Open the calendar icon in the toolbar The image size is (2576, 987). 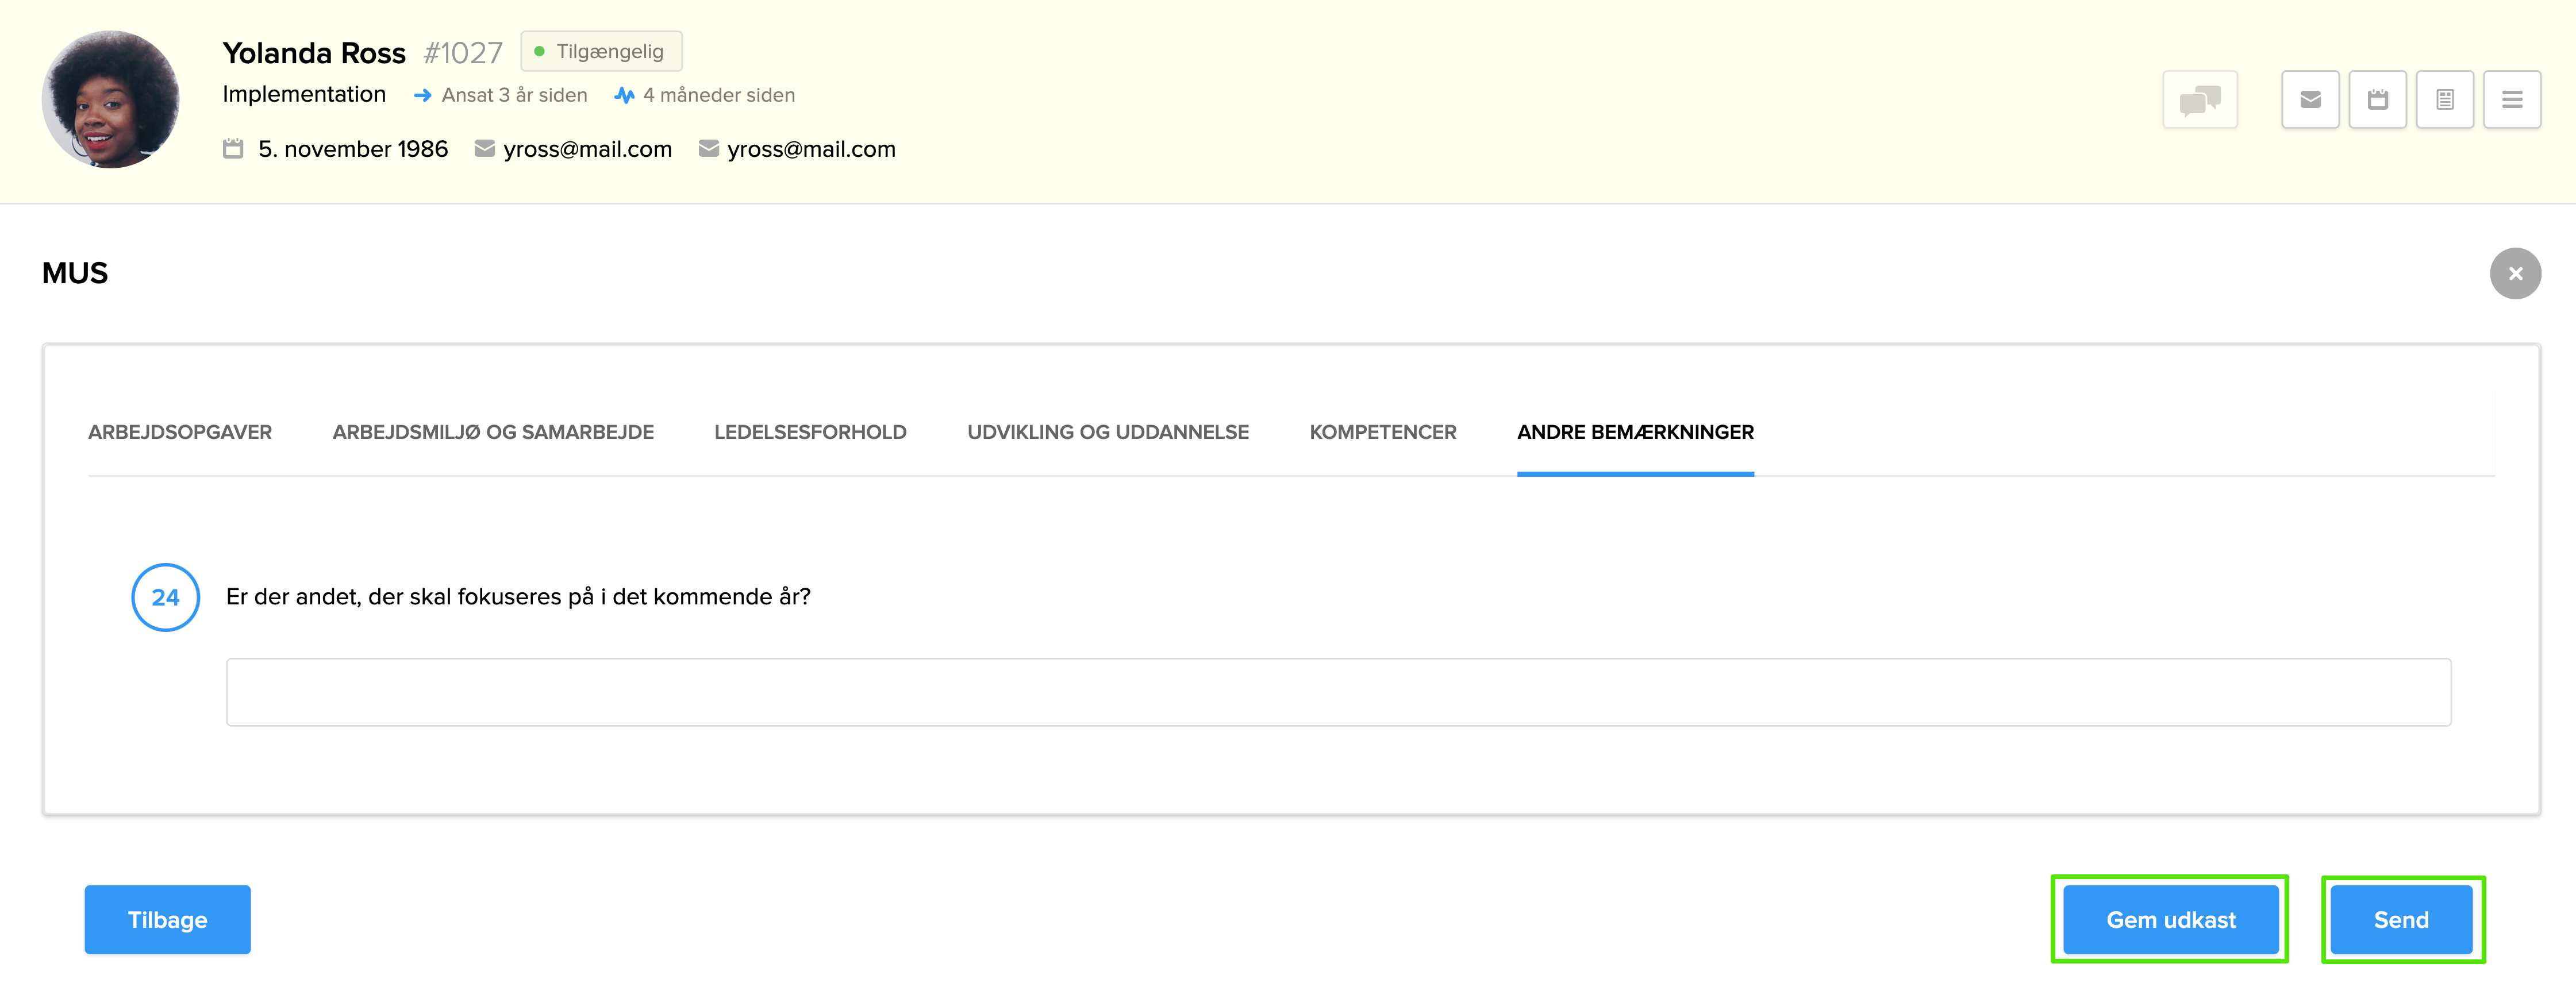tap(2378, 99)
